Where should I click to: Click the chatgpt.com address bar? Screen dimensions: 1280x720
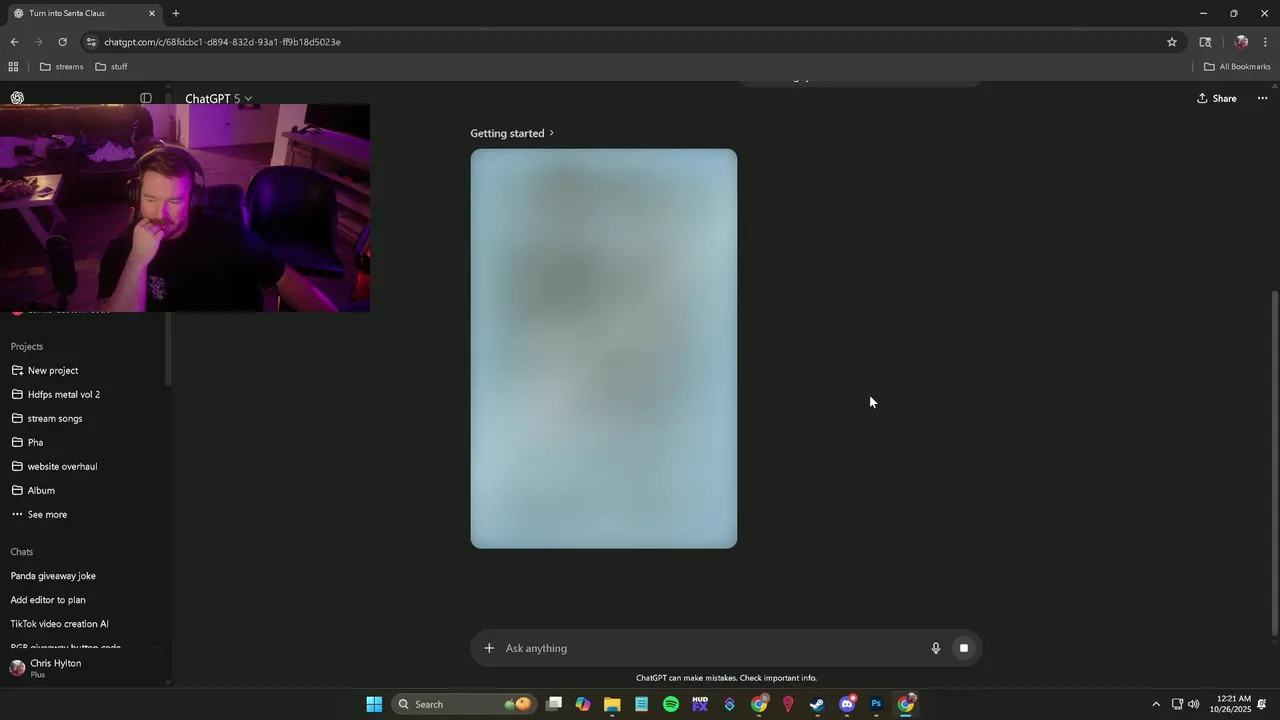point(630,42)
